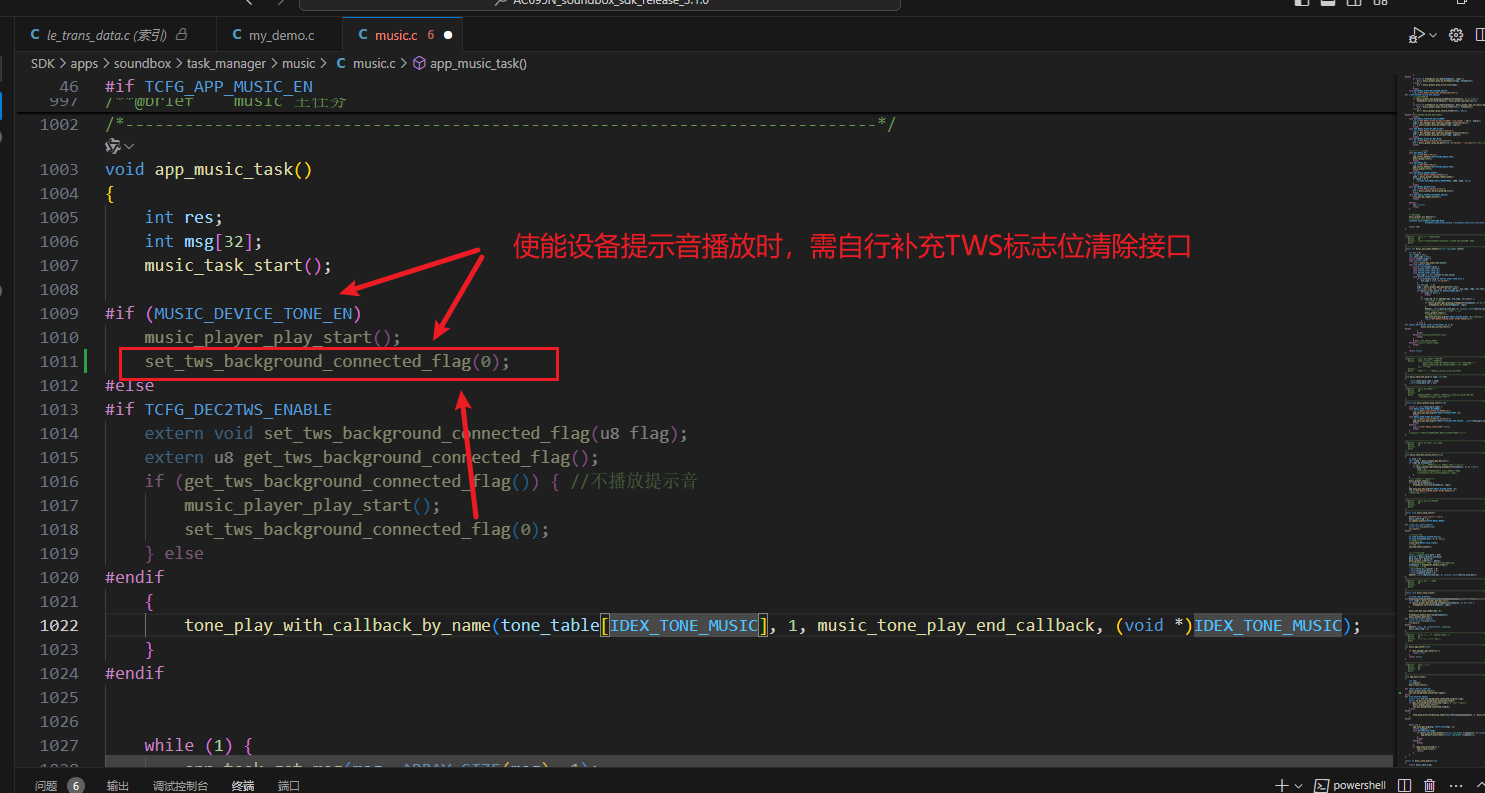Open customize layout icon
1485x793 pixels.
tap(1381, 3)
